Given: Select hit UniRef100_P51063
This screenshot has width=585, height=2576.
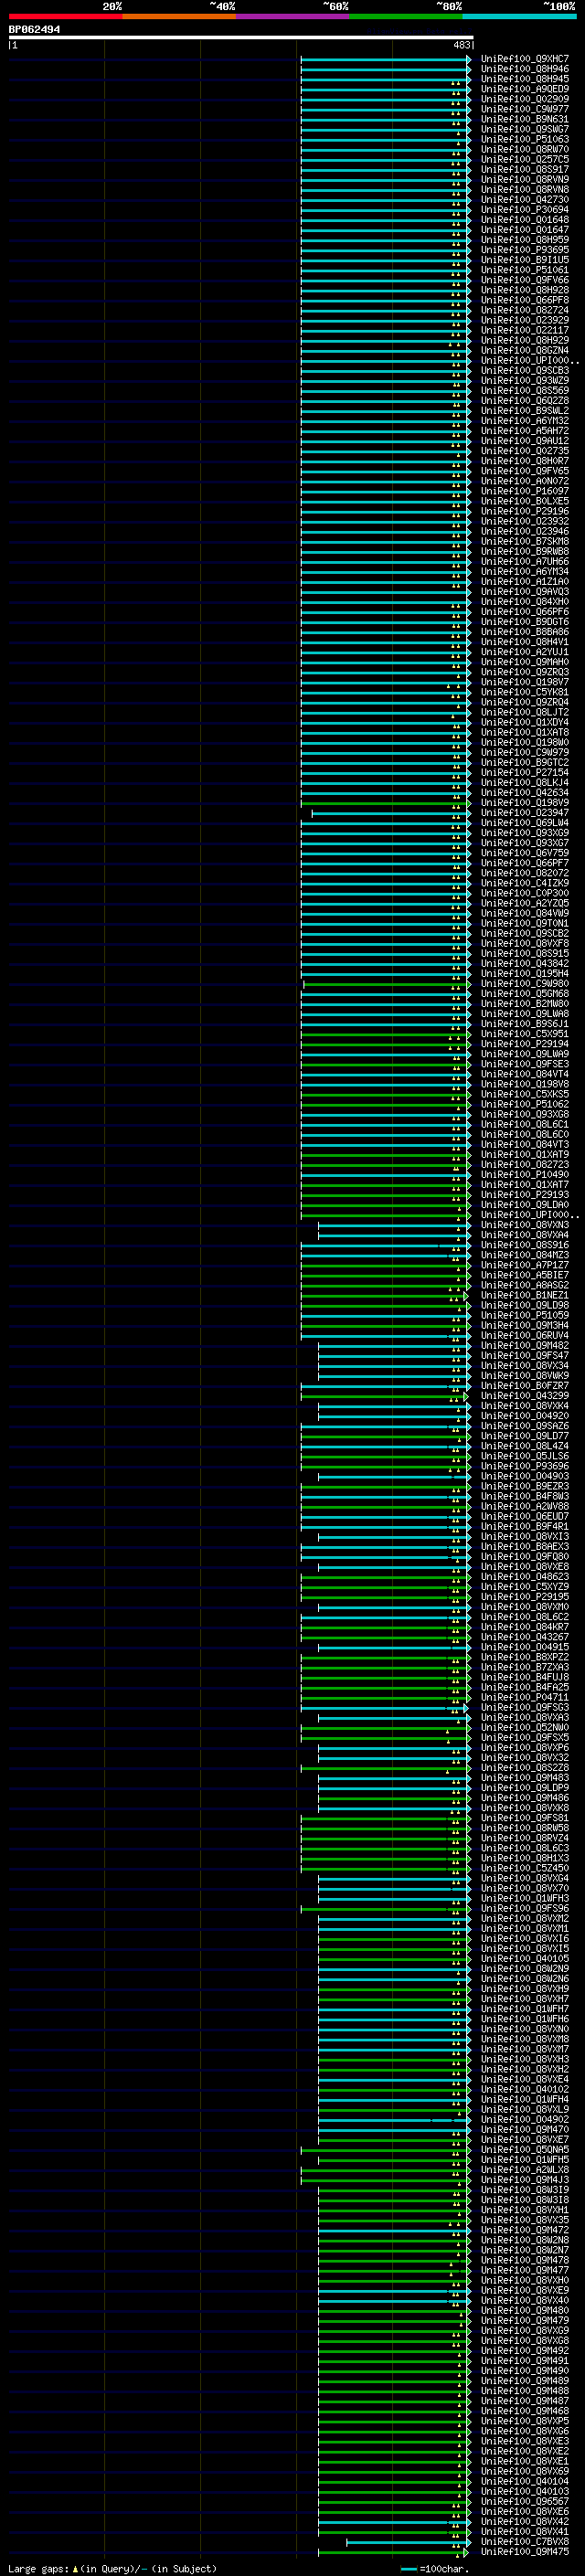Looking at the screenshot, I should click(x=525, y=139).
